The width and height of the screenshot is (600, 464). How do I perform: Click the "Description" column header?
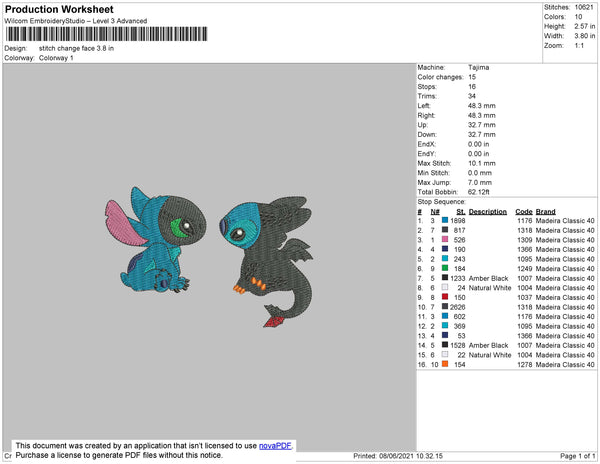(488, 212)
